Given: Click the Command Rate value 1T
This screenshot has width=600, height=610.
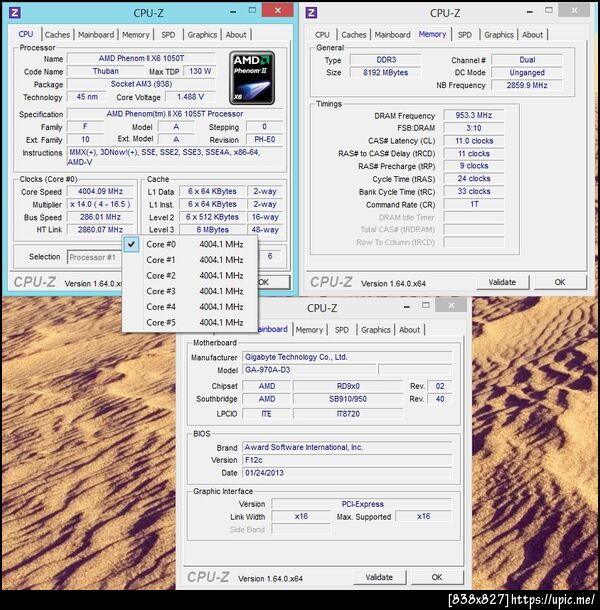Looking at the screenshot, I should [x=474, y=204].
